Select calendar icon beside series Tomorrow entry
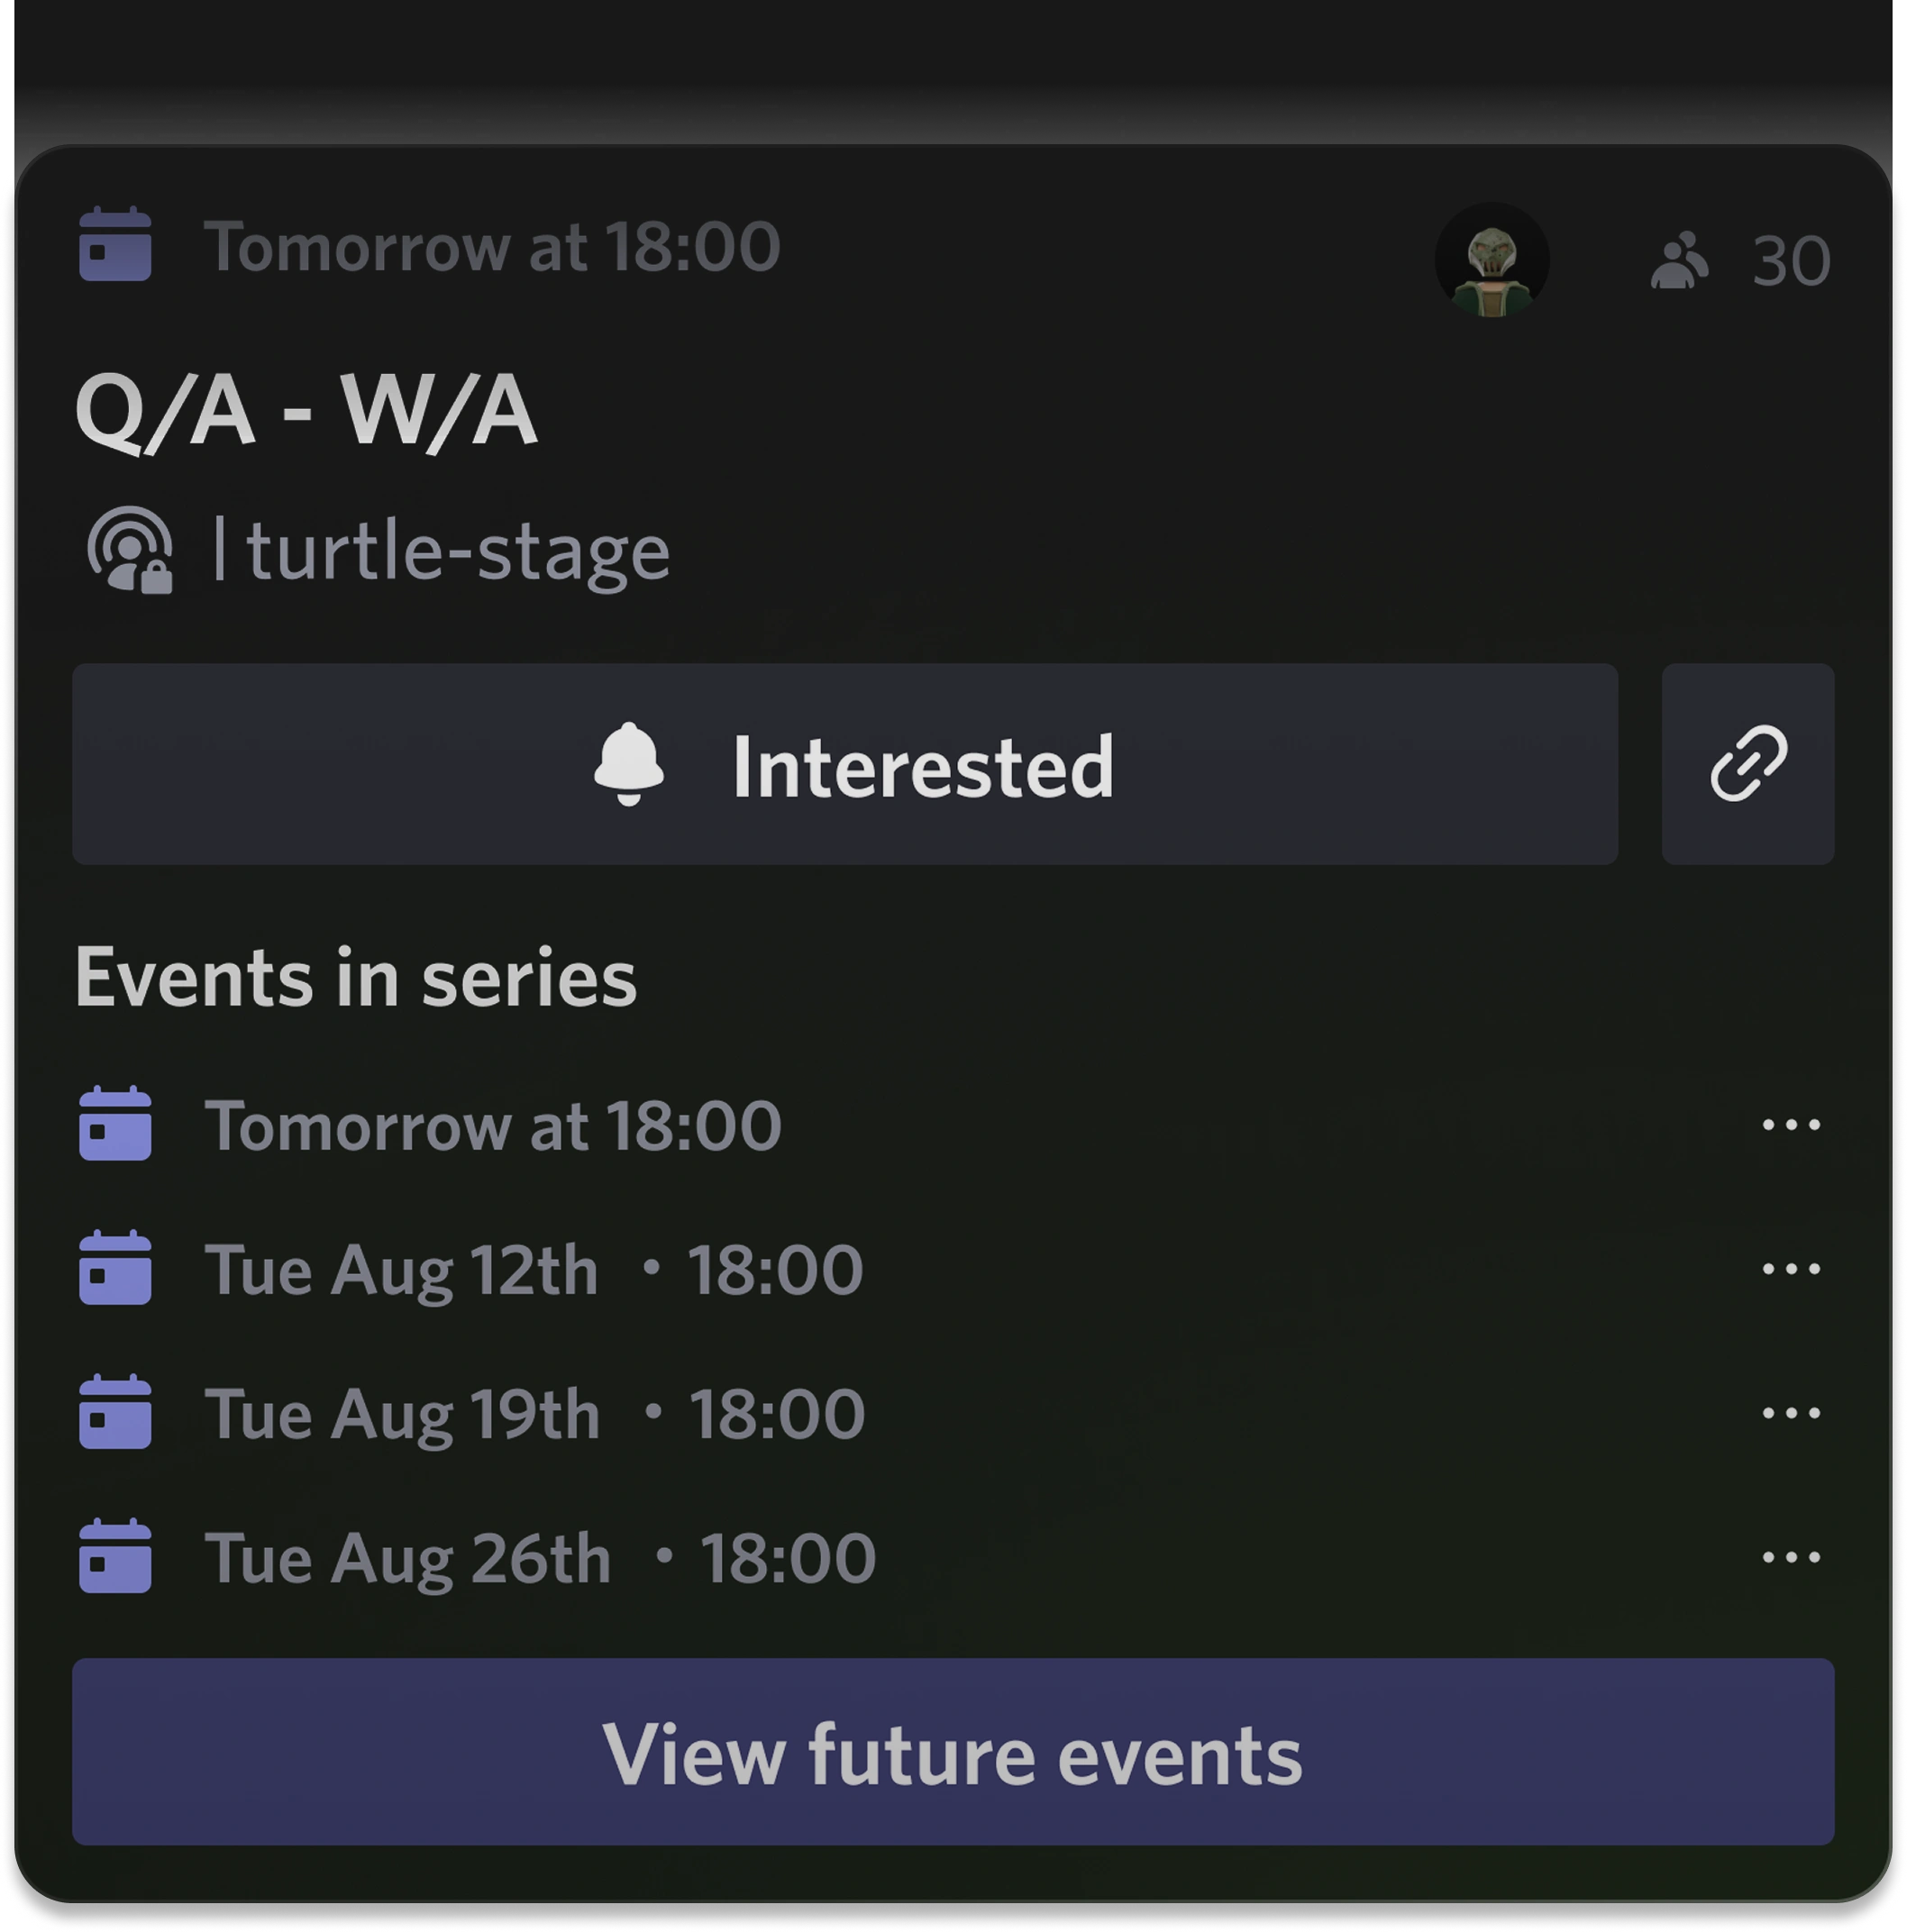 pyautogui.click(x=115, y=1124)
